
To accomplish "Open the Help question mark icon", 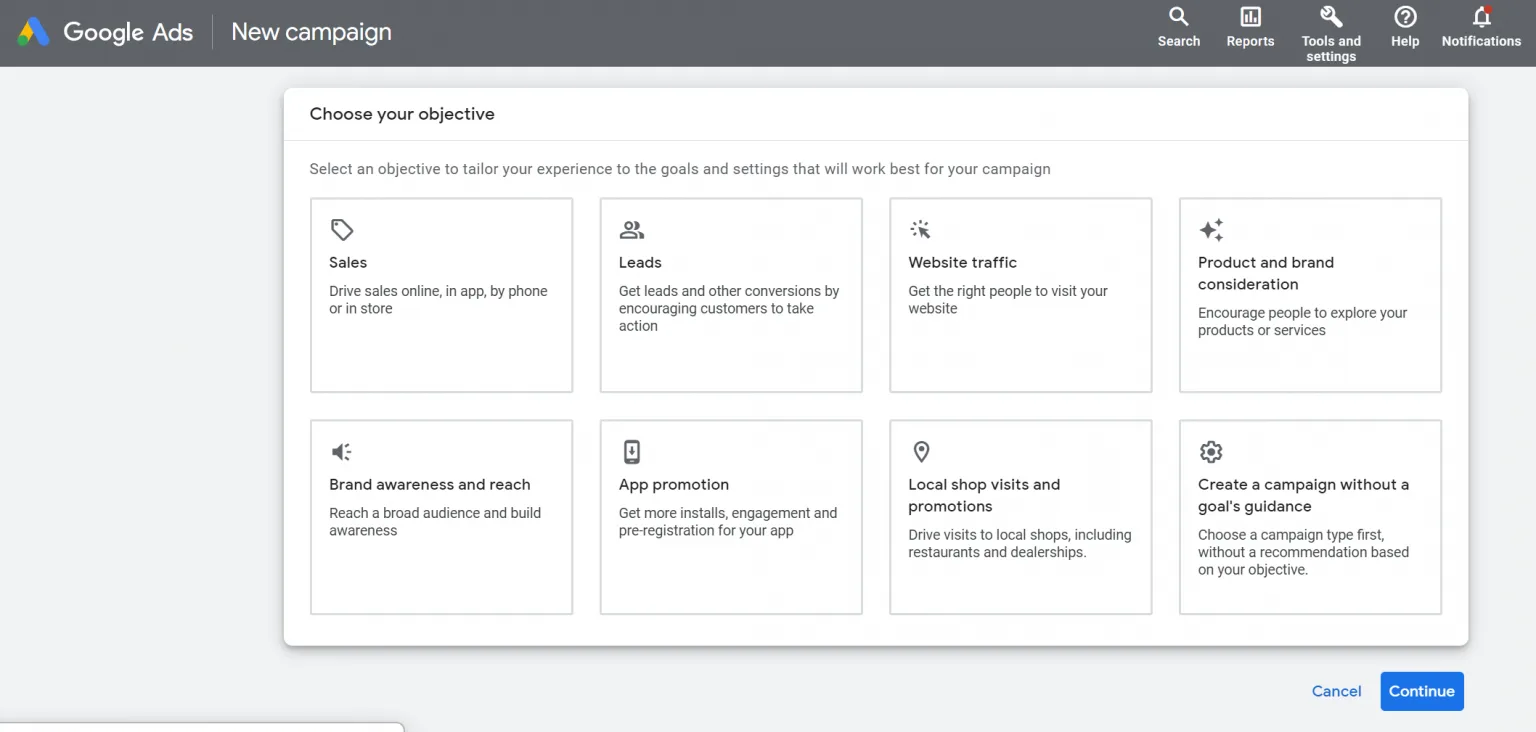I will click(x=1405, y=17).
